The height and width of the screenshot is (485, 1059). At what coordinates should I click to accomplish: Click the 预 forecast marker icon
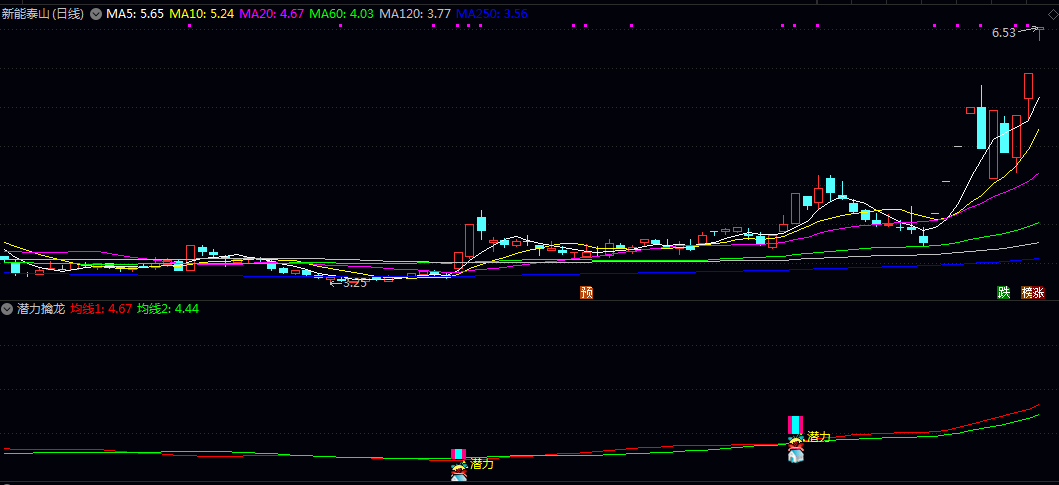tap(587, 292)
